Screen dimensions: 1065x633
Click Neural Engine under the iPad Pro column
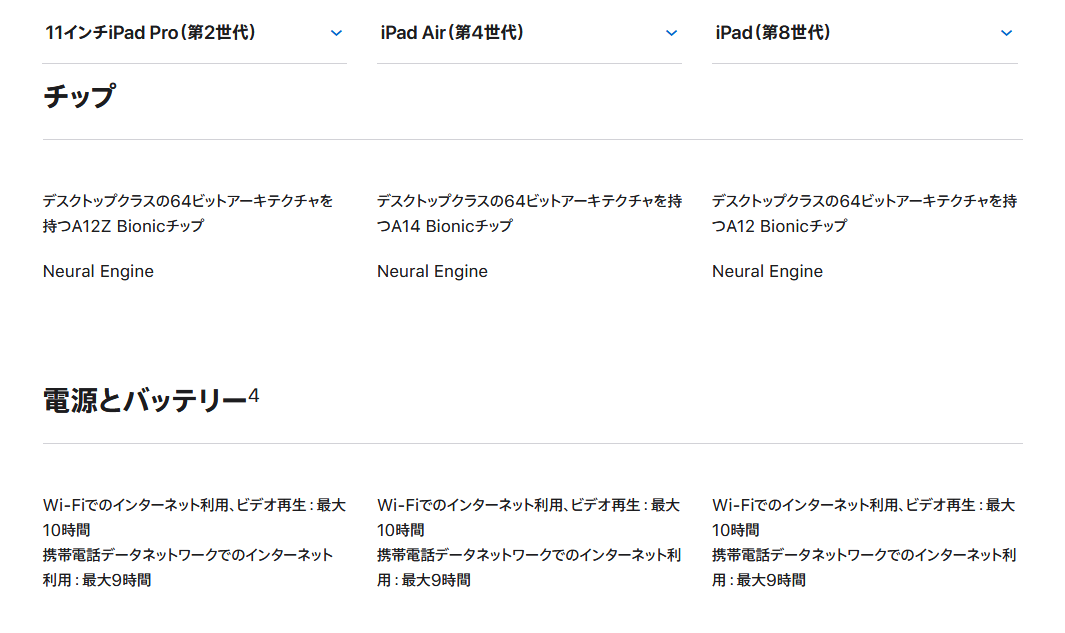pyautogui.click(x=98, y=271)
